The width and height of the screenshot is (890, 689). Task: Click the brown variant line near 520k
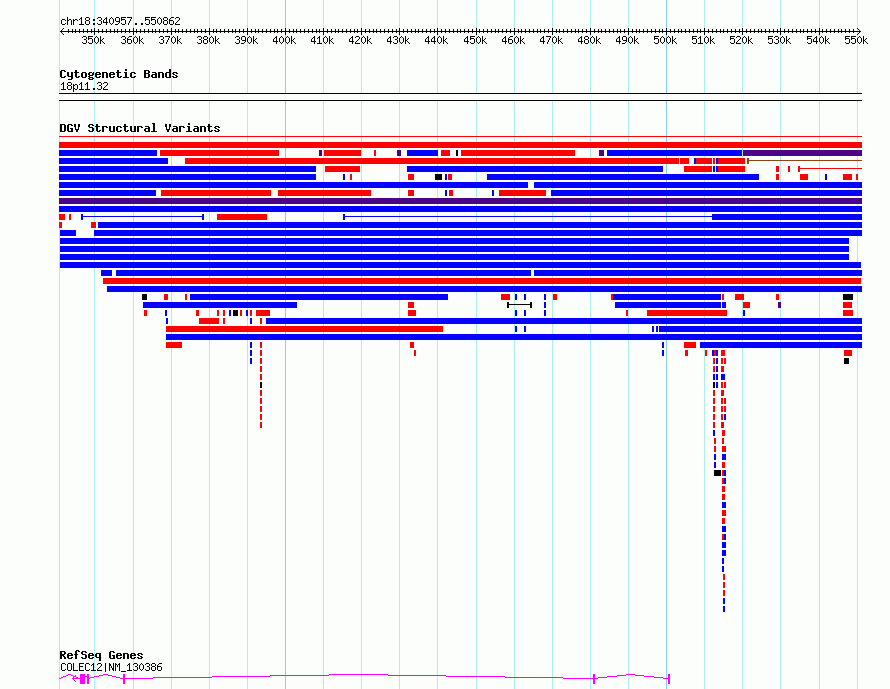(x=804, y=161)
